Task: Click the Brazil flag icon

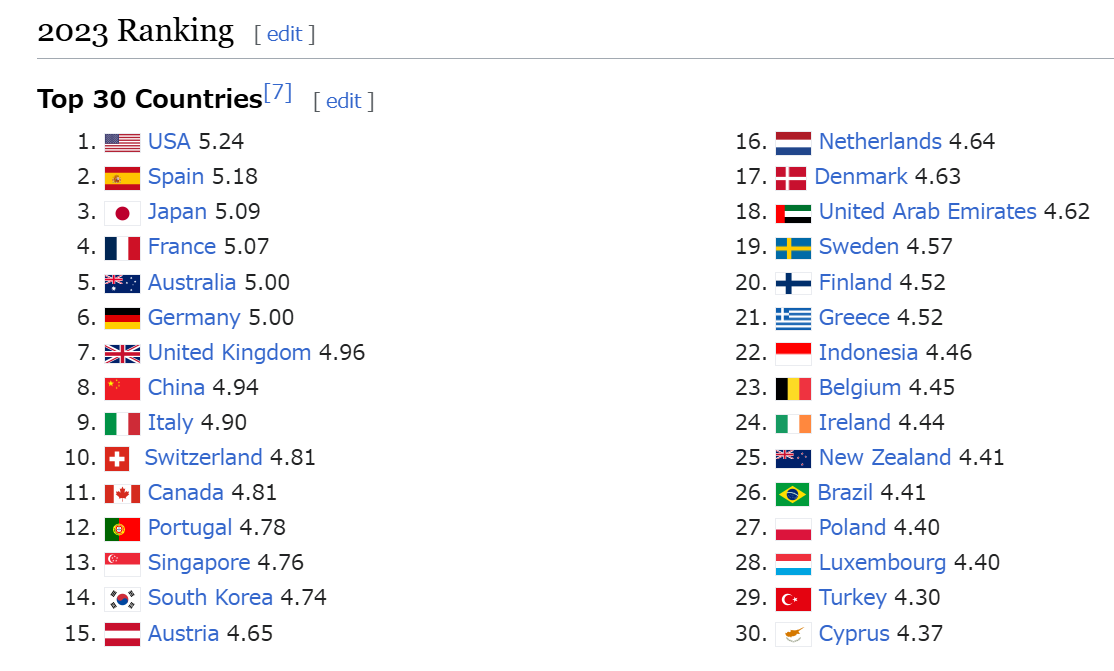Action: (792, 493)
